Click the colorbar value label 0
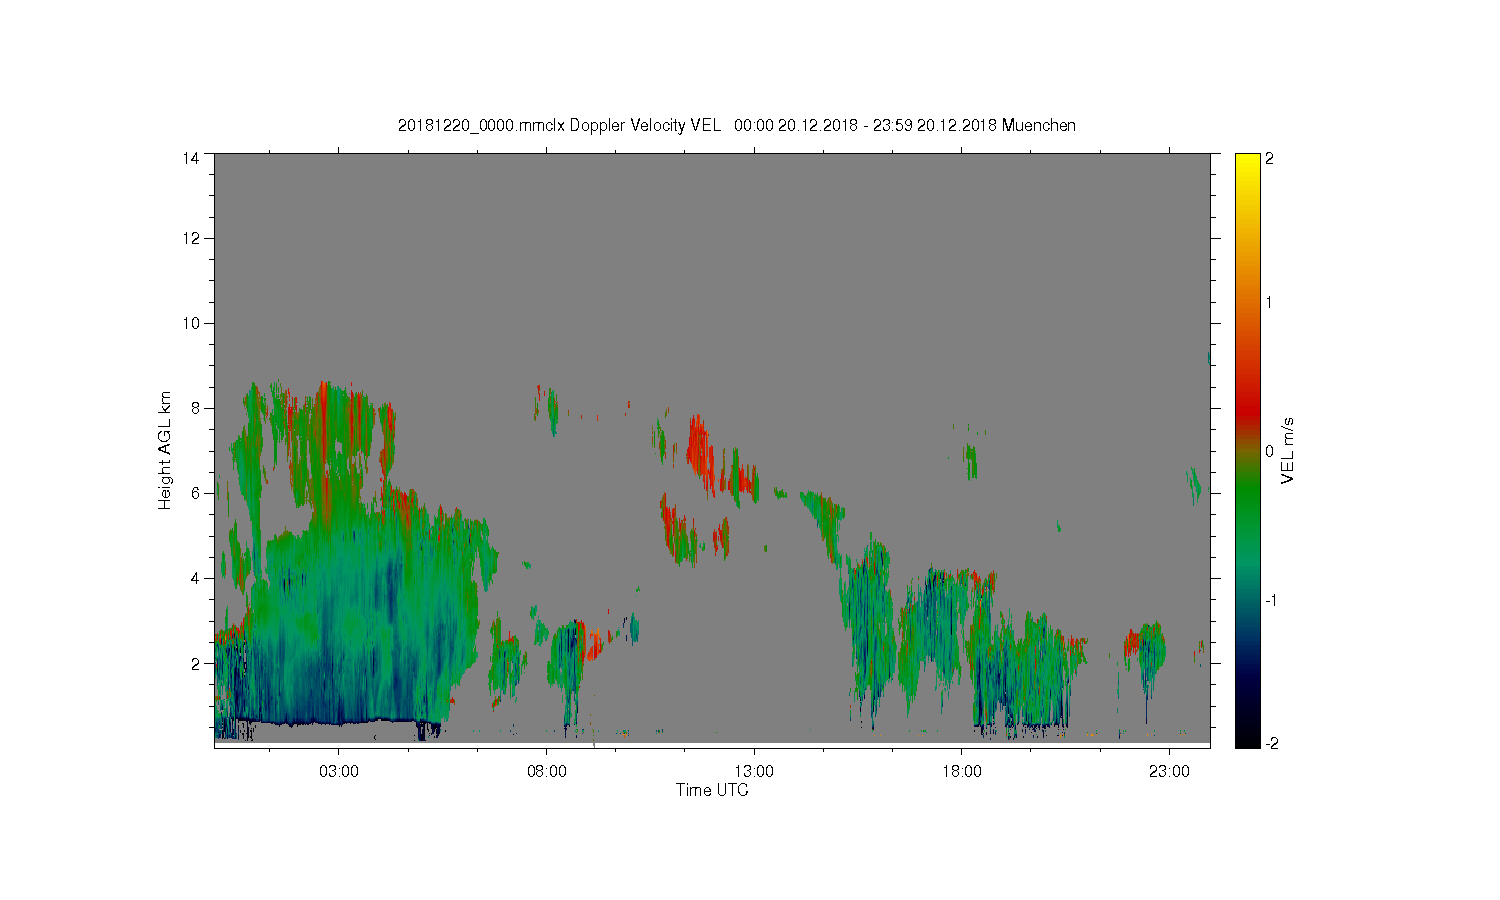 point(1270,451)
